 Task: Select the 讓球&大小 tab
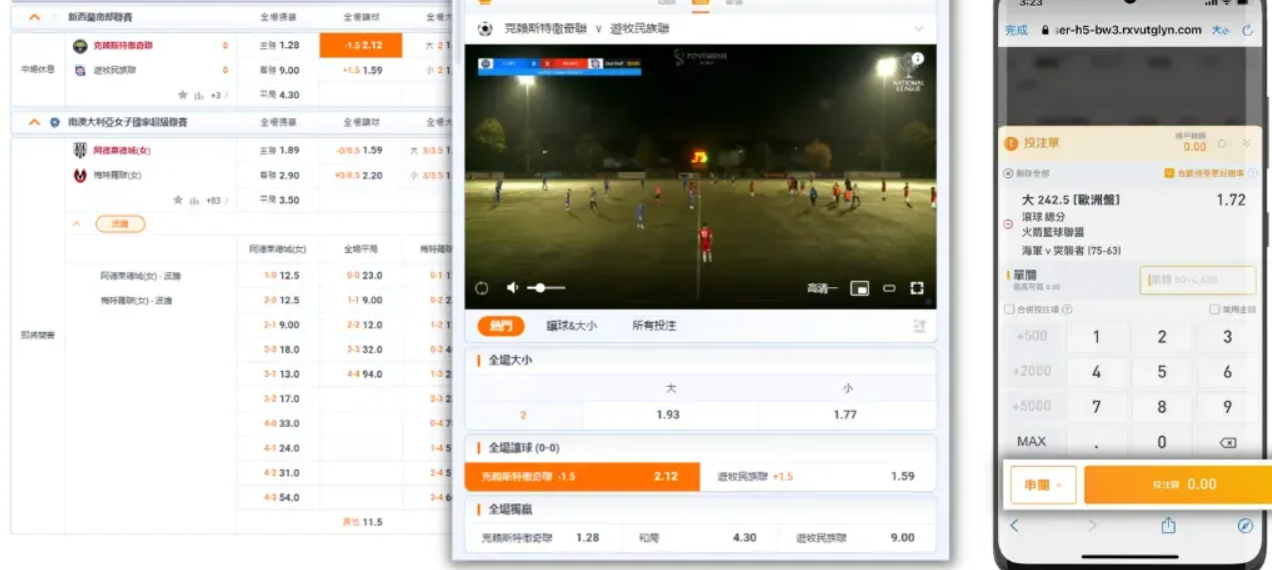(571, 325)
